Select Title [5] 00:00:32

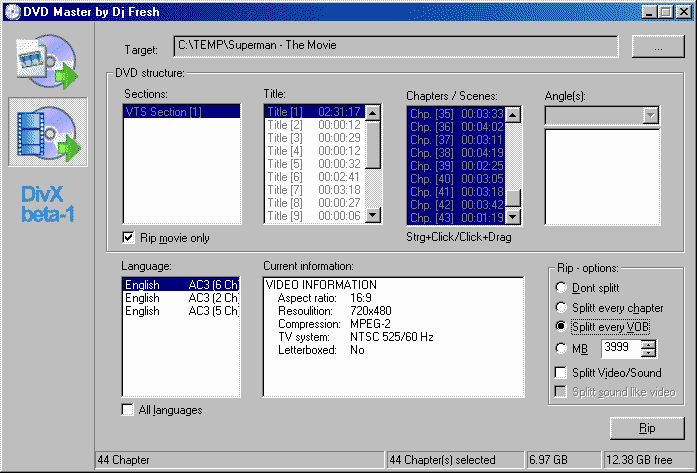pos(315,164)
